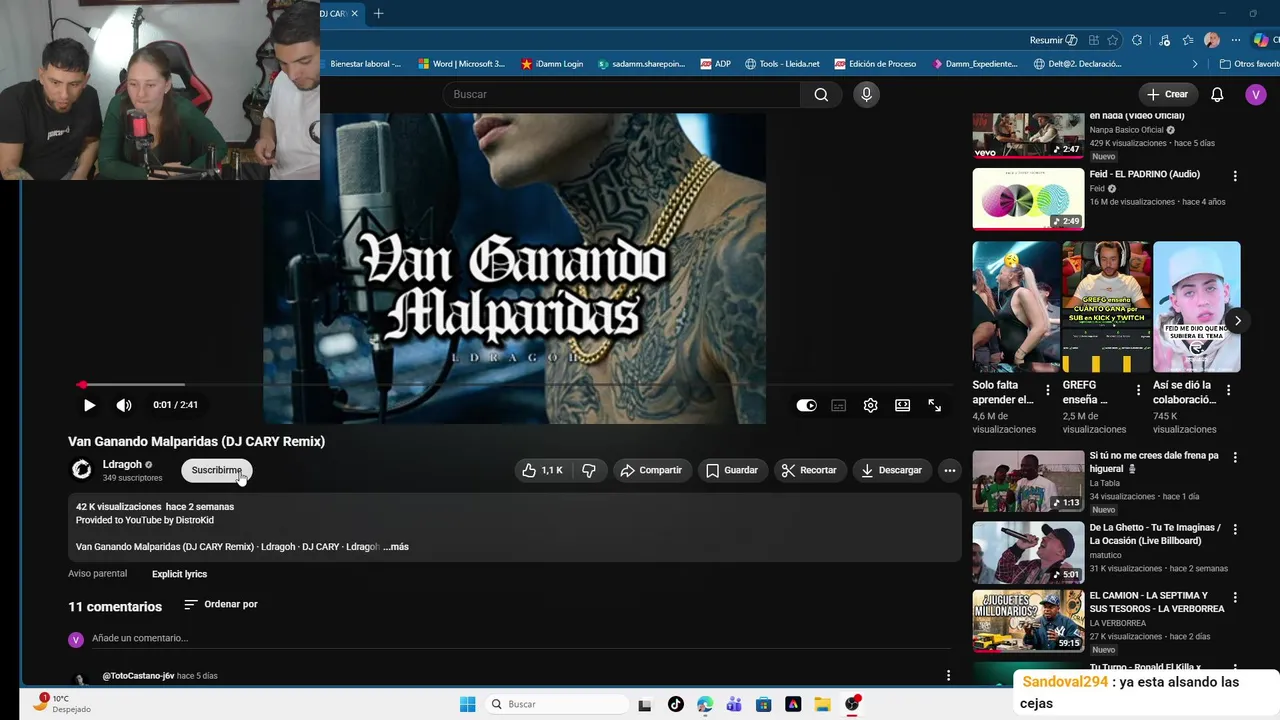Advance Shorts shelf with right arrow
Viewport: 1280px width, 720px height.
coord(1237,321)
